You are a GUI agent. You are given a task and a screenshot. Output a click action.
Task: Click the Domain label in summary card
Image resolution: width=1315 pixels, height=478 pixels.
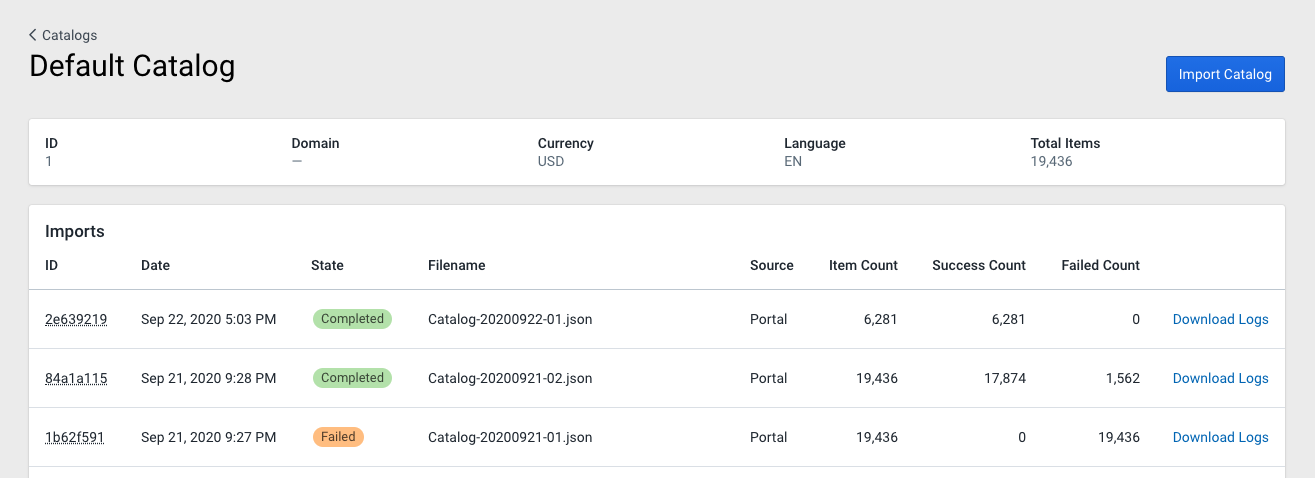pyautogui.click(x=315, y=143)
